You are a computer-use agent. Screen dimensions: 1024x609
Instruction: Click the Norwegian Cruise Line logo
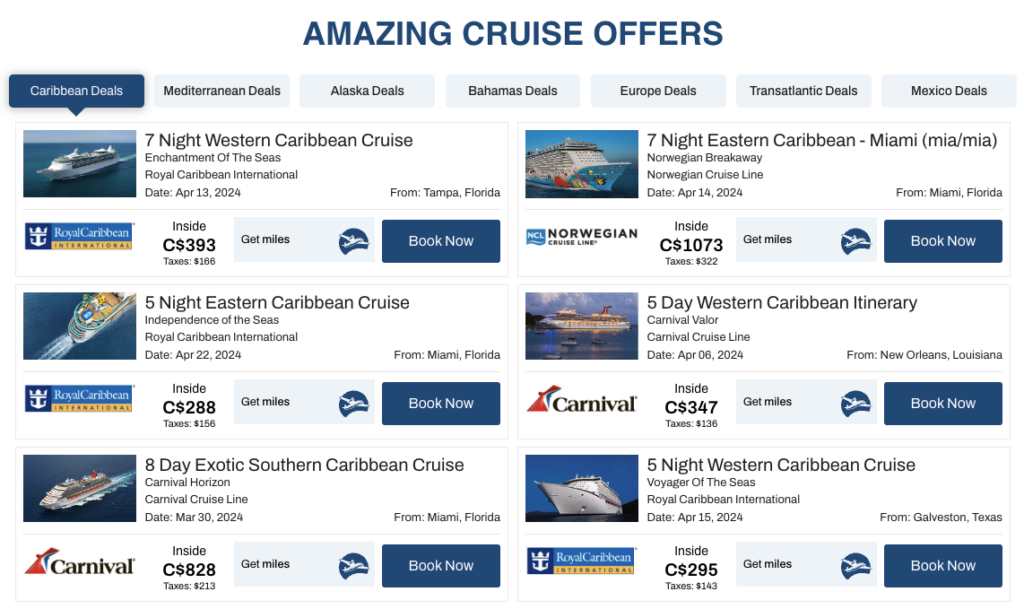(581, 238)
